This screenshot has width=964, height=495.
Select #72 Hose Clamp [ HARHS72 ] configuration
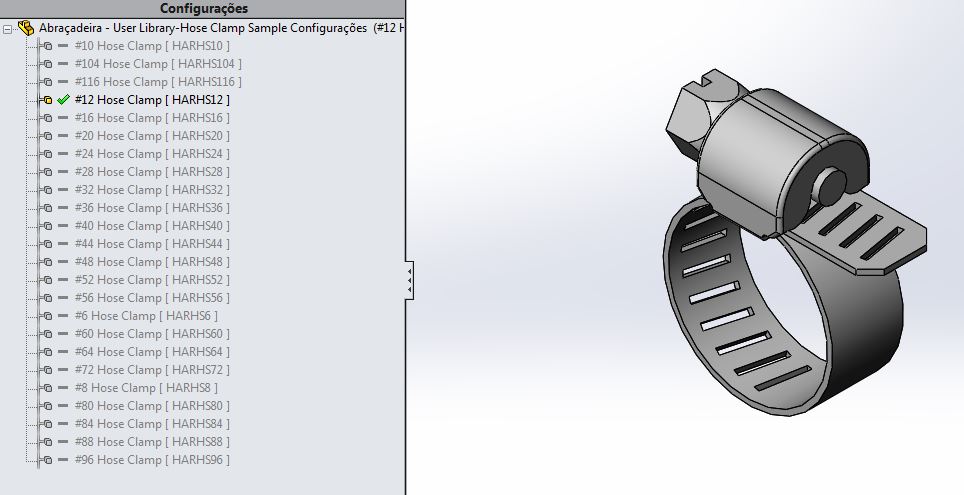152,370
